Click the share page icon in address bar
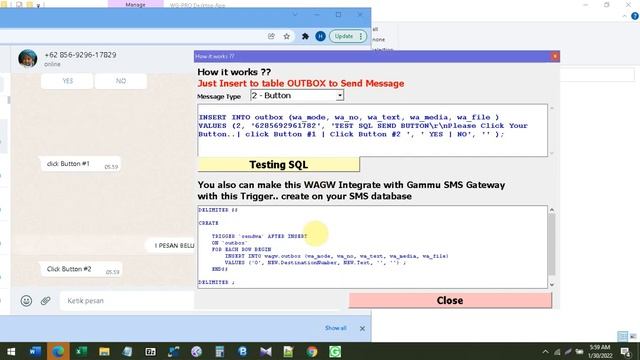This screenshot has width=640, height=360. (x=271, y=36)
